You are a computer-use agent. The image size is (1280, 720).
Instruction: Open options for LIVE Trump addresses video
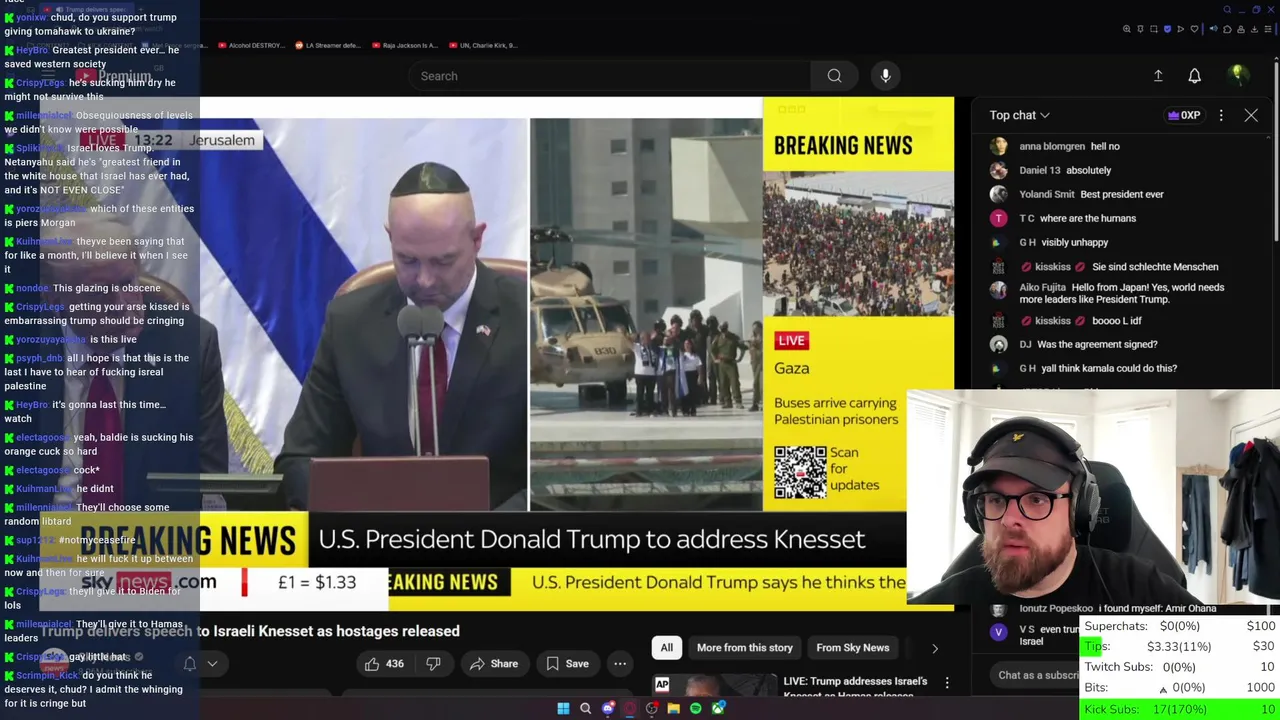coord(947,683)
